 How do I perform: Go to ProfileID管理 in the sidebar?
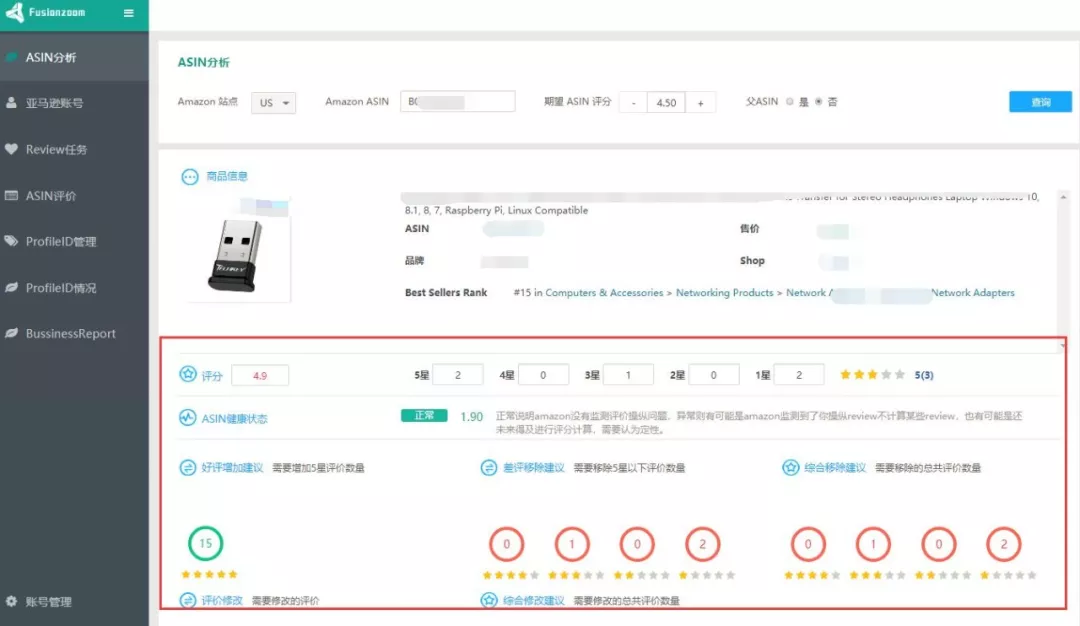(x=60, y=242)
